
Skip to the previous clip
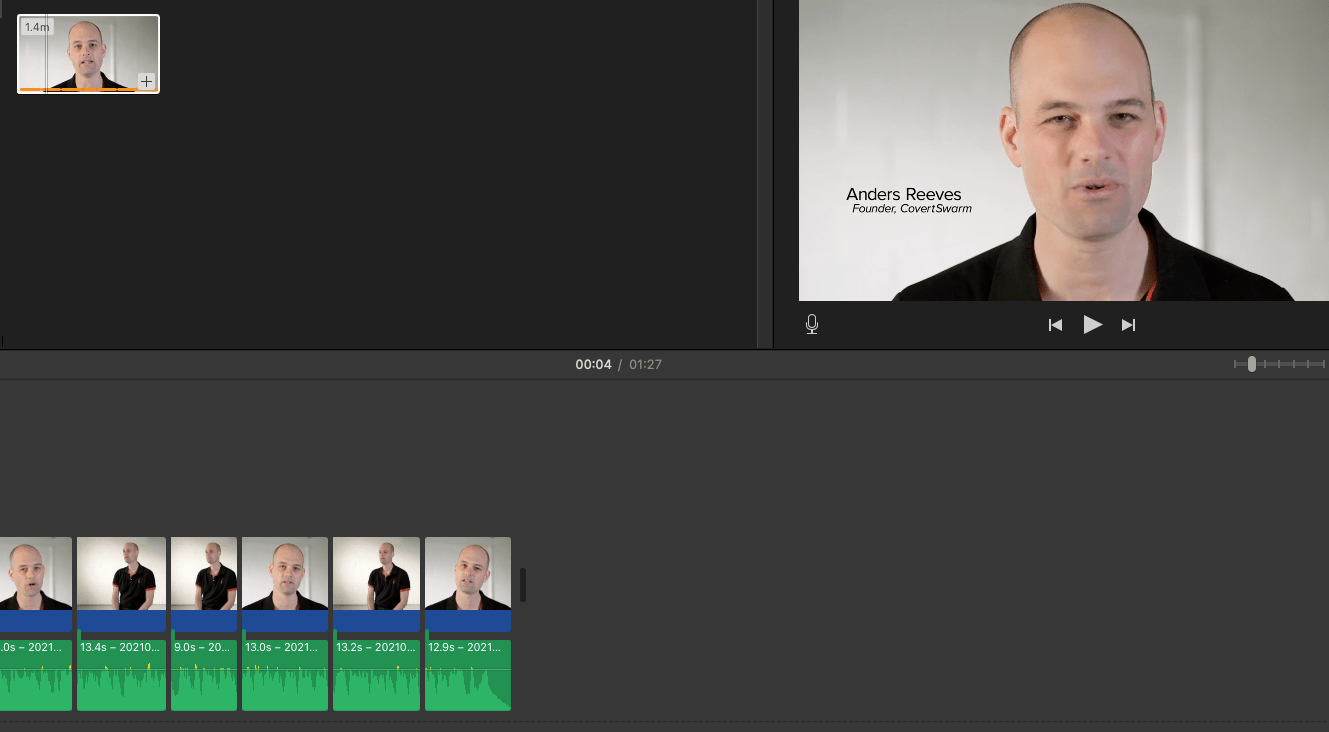tap(1055, 325)
